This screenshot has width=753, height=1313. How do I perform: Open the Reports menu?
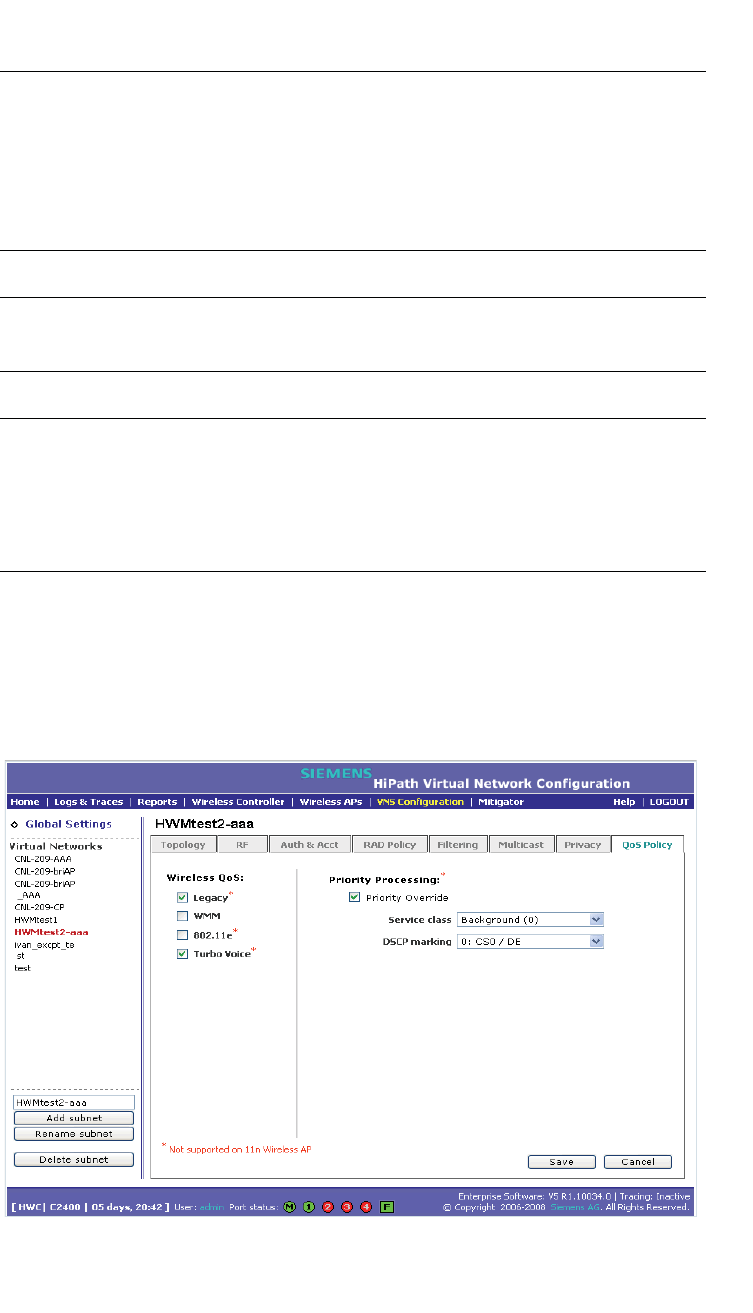tap(157, 802)
